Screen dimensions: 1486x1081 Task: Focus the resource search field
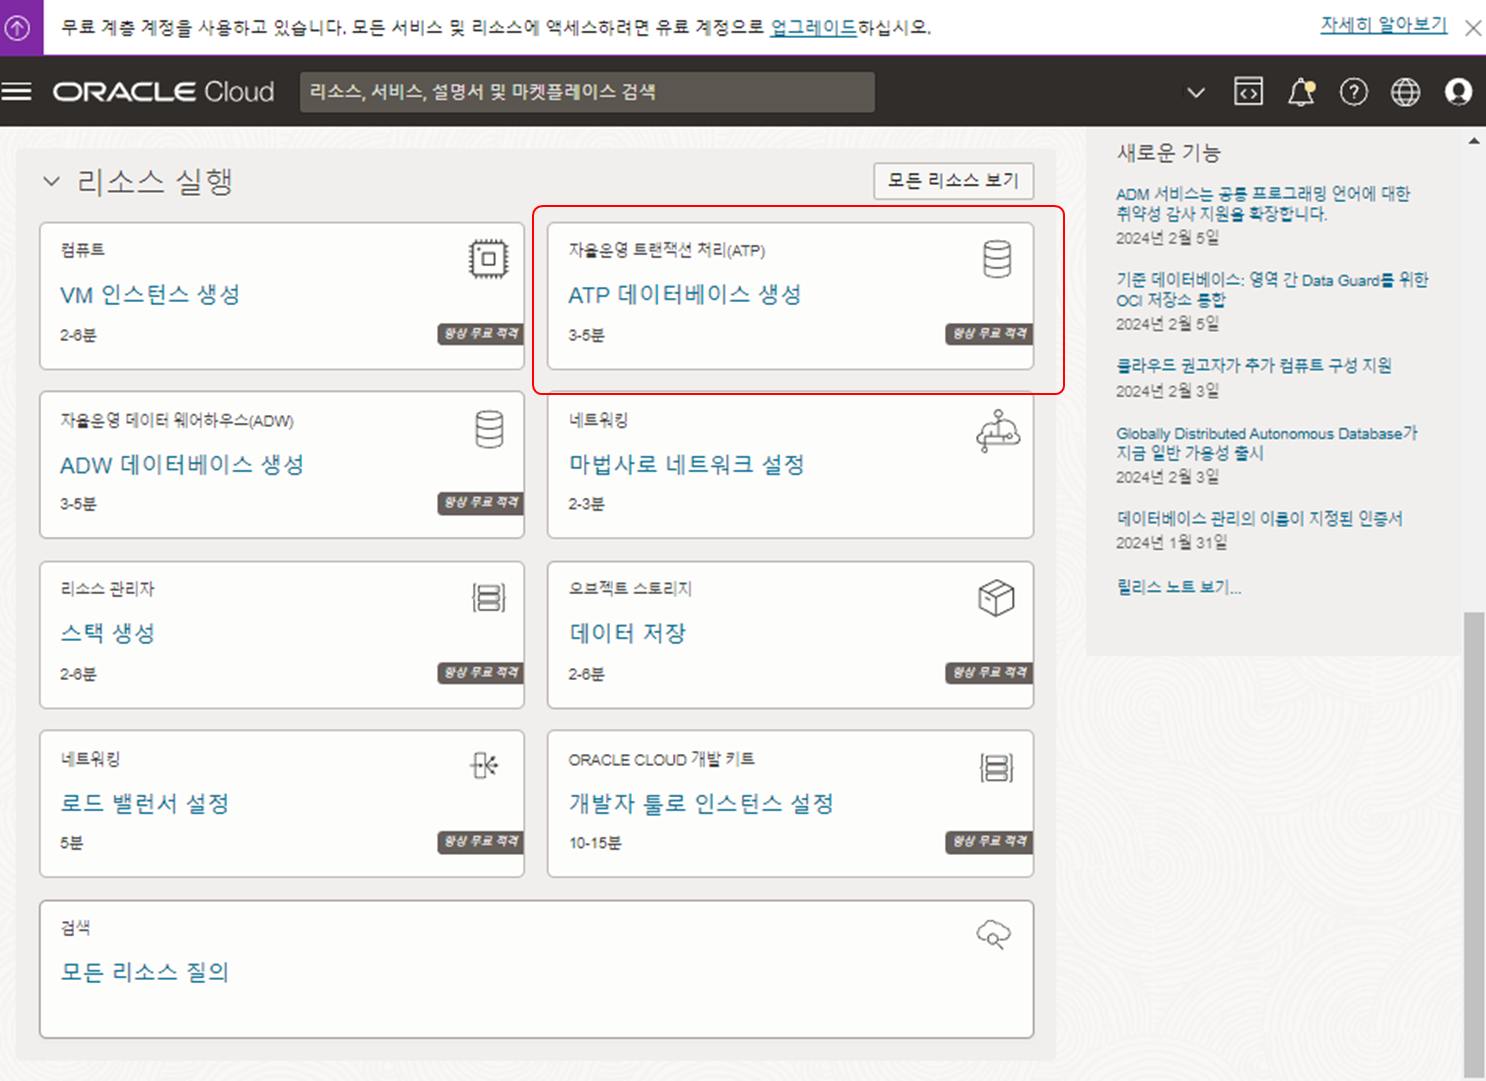pos(587,92)
